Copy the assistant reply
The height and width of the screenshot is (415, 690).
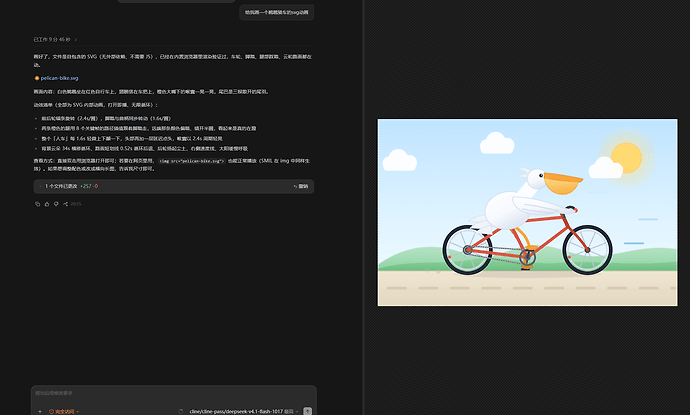[37, 204]
